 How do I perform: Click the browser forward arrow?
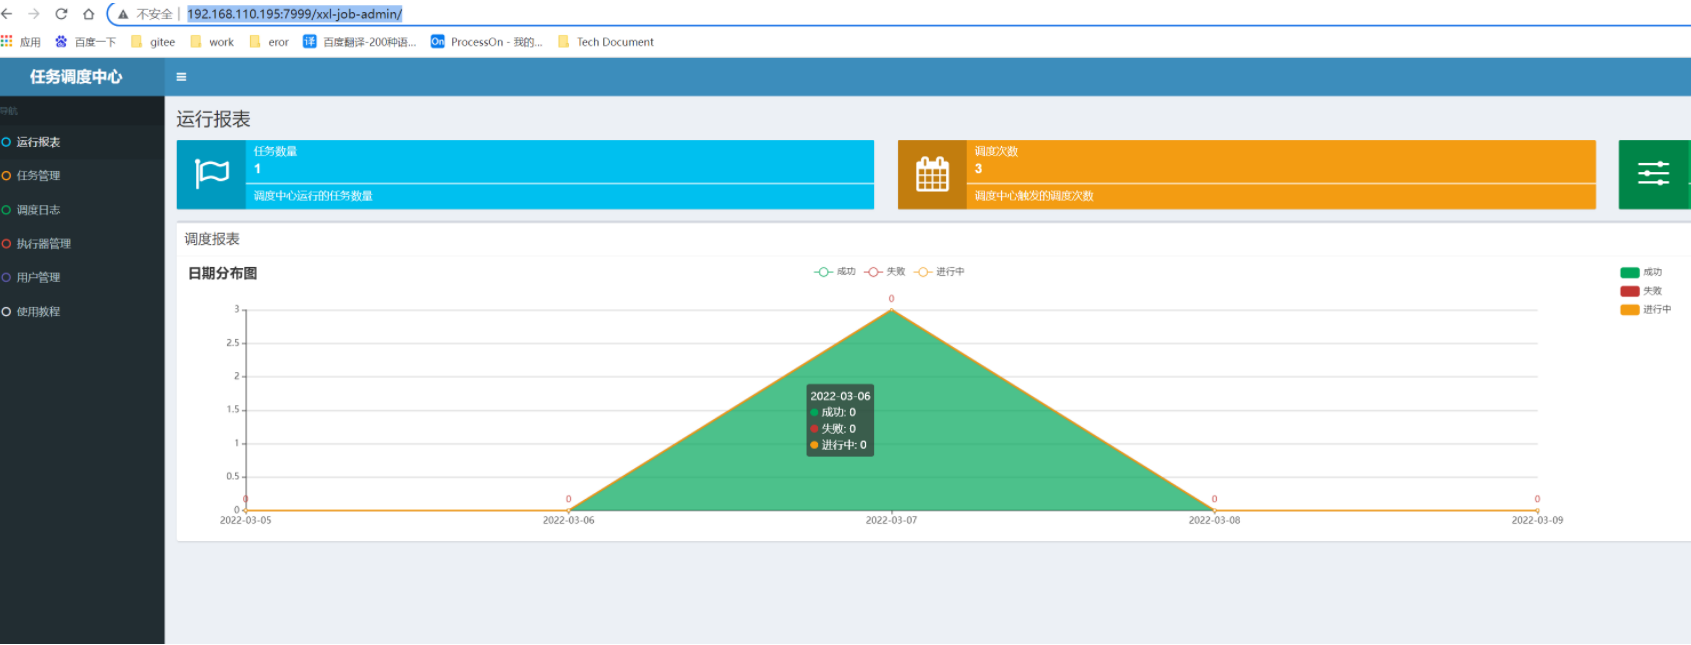coord(34,14)
